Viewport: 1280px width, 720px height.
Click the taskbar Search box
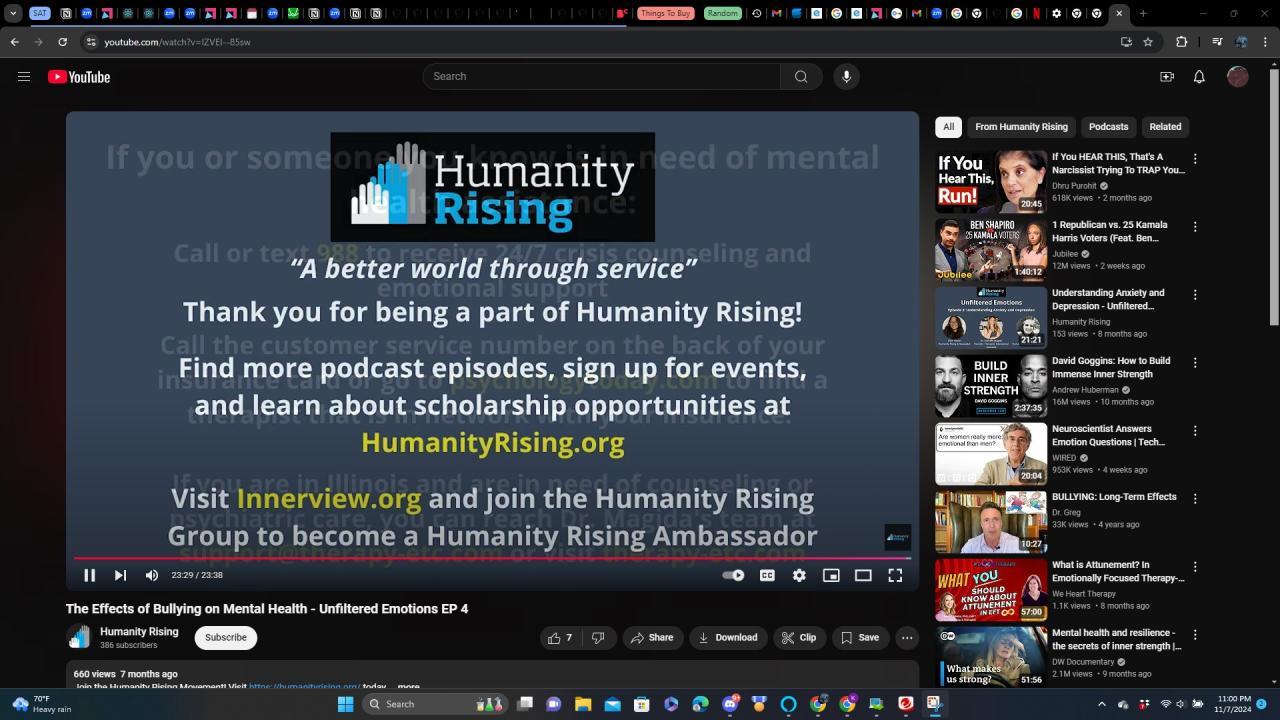(x=433, y=704)
